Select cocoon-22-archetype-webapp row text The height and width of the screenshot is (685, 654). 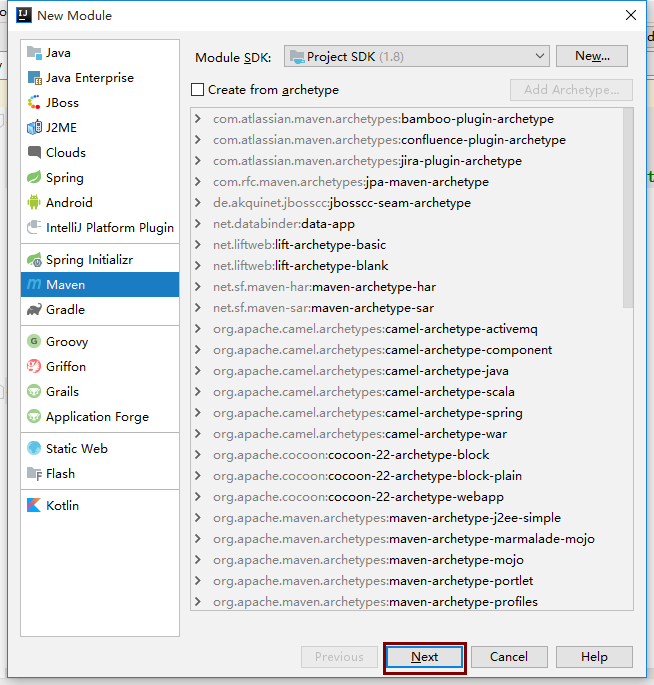coord(358,497)
